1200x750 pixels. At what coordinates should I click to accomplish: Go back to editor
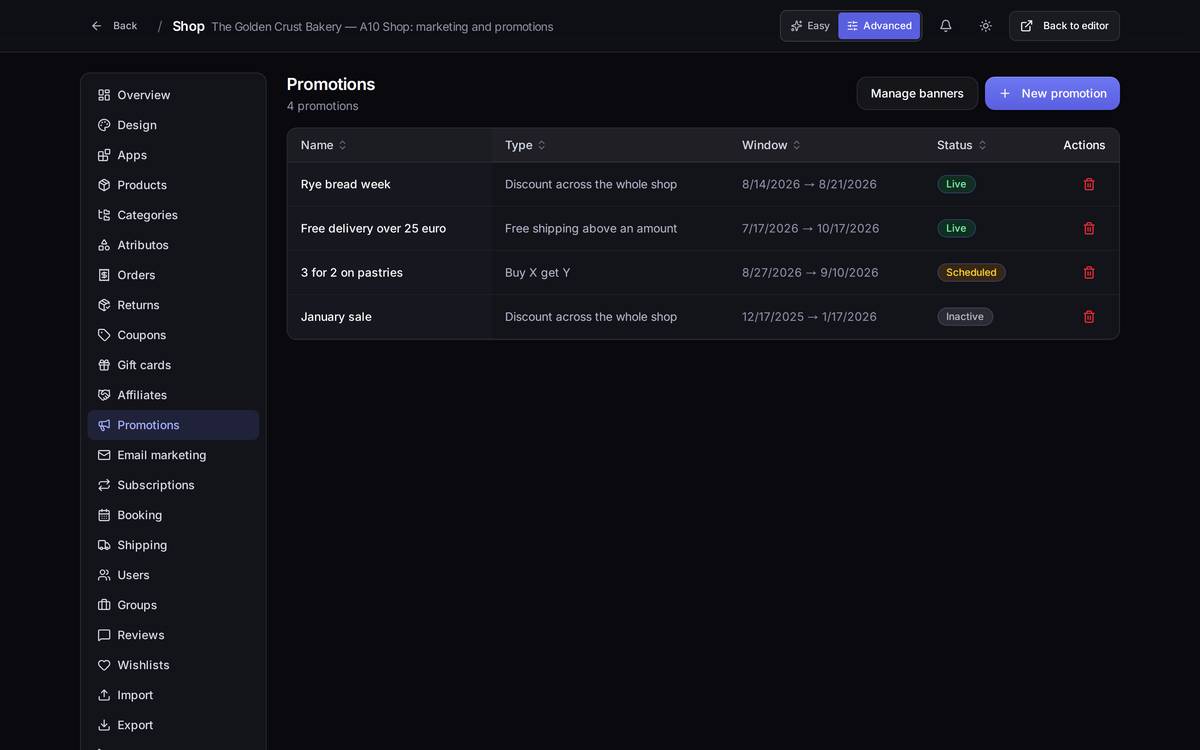tap(1064, 26)
